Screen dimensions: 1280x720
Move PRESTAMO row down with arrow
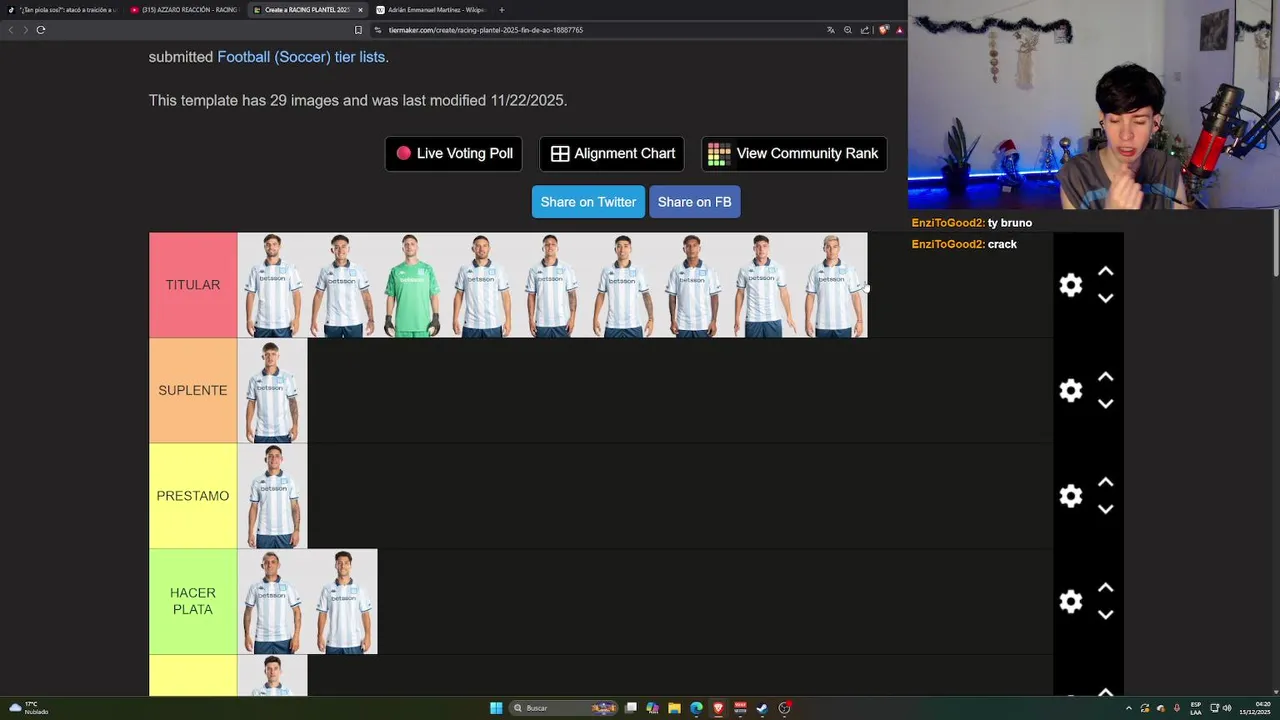pyautogui.click(x=1106, y=509)
